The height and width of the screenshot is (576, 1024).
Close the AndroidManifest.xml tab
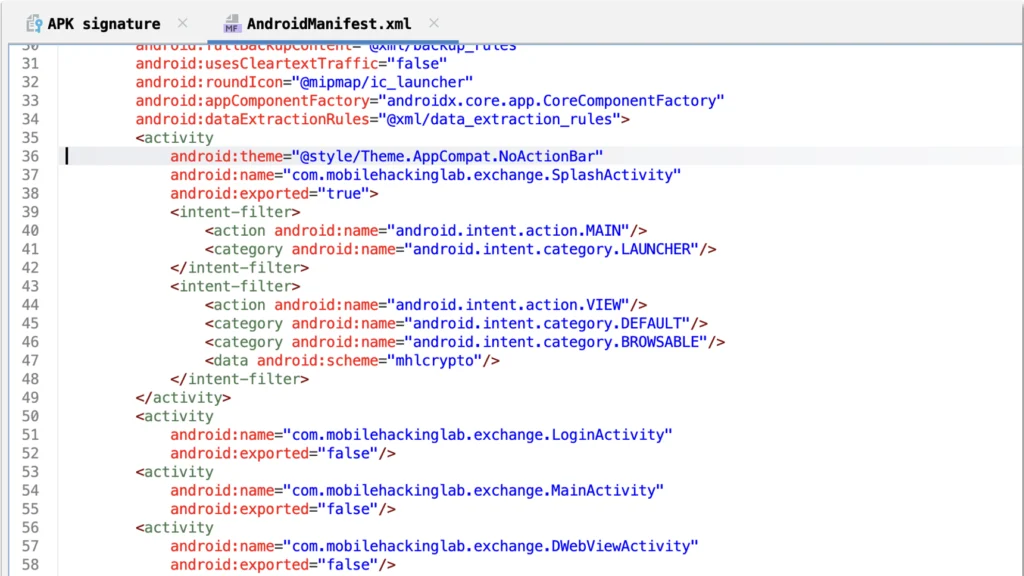pyautogui.click(x=434, y=21)
